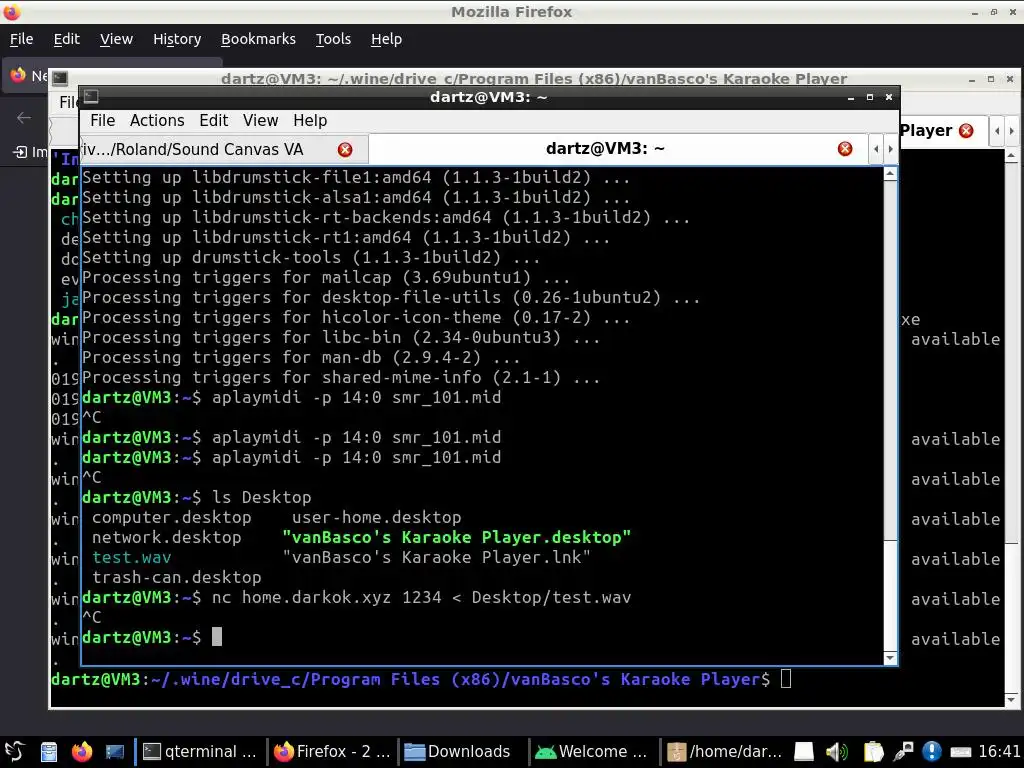Switch to the Welcome Android Studio taskbar entry
The image size is (1024, 768).
pyautogui.click(x=591, y=752)
